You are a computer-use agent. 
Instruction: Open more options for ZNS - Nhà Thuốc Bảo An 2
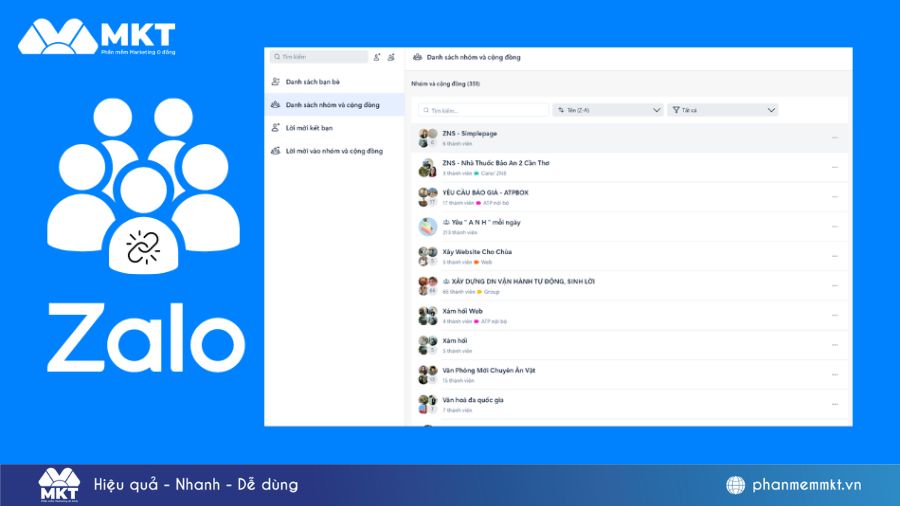click(835, 168)
